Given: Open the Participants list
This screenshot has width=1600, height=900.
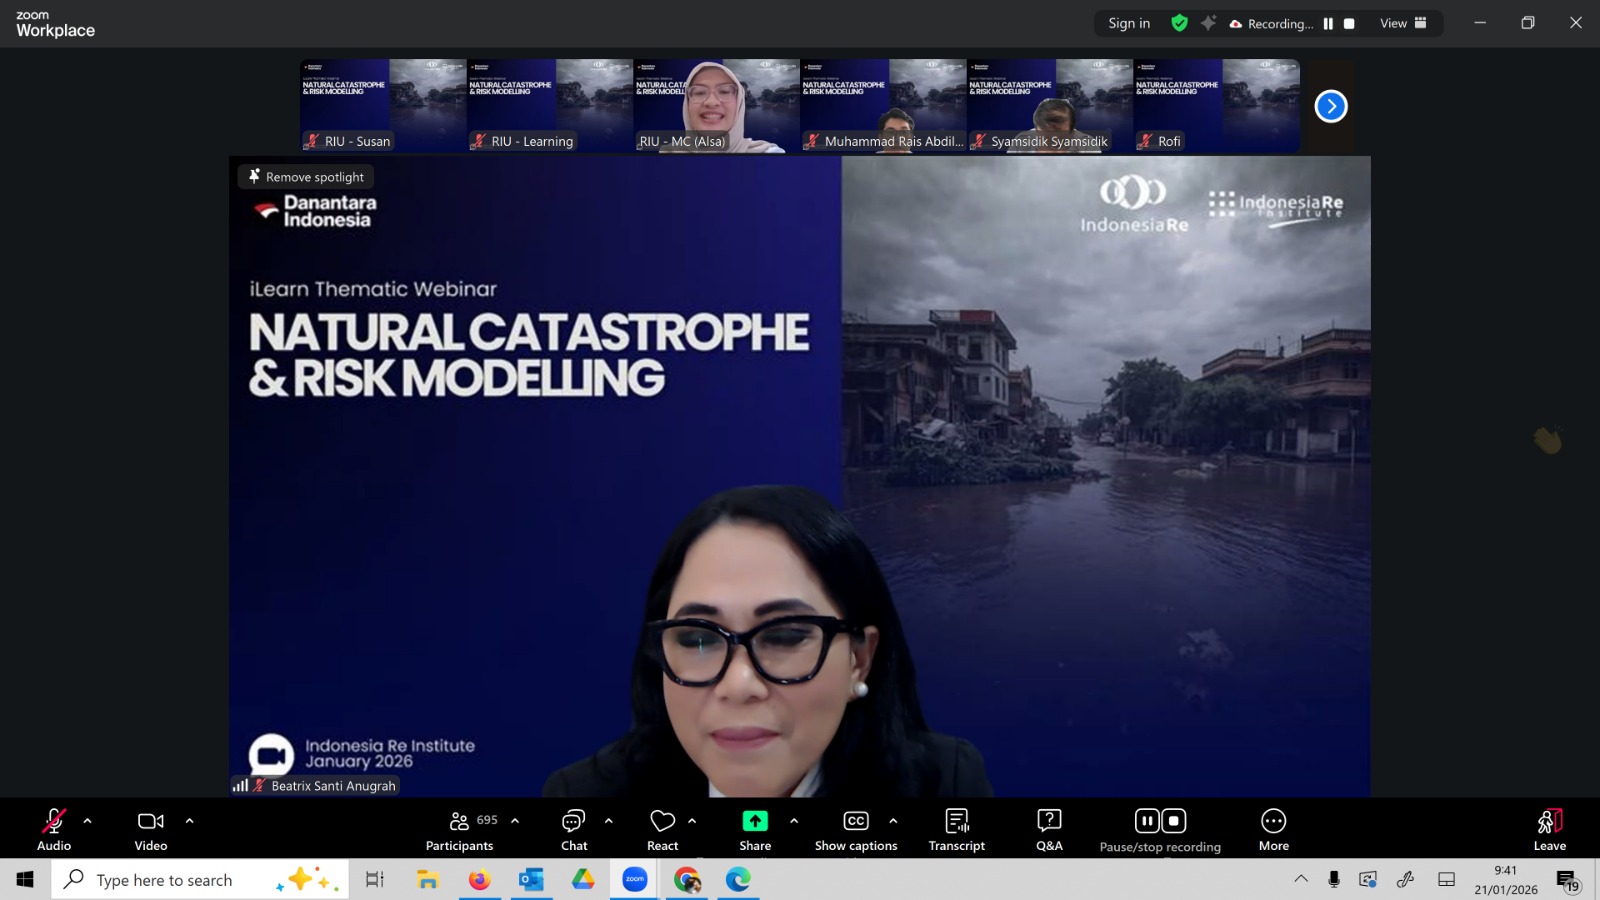Looking at the screenshot, I should [x=459, y=829].
